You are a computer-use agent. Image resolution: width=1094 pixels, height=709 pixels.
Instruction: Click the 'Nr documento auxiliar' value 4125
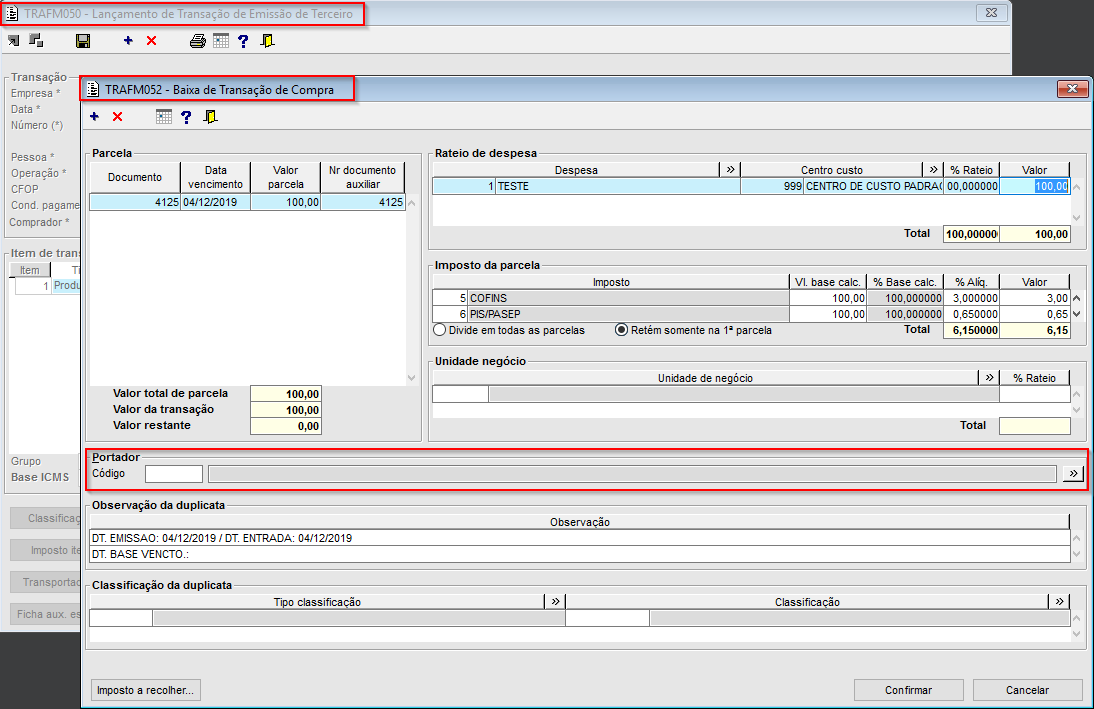(x=363, y=202)
